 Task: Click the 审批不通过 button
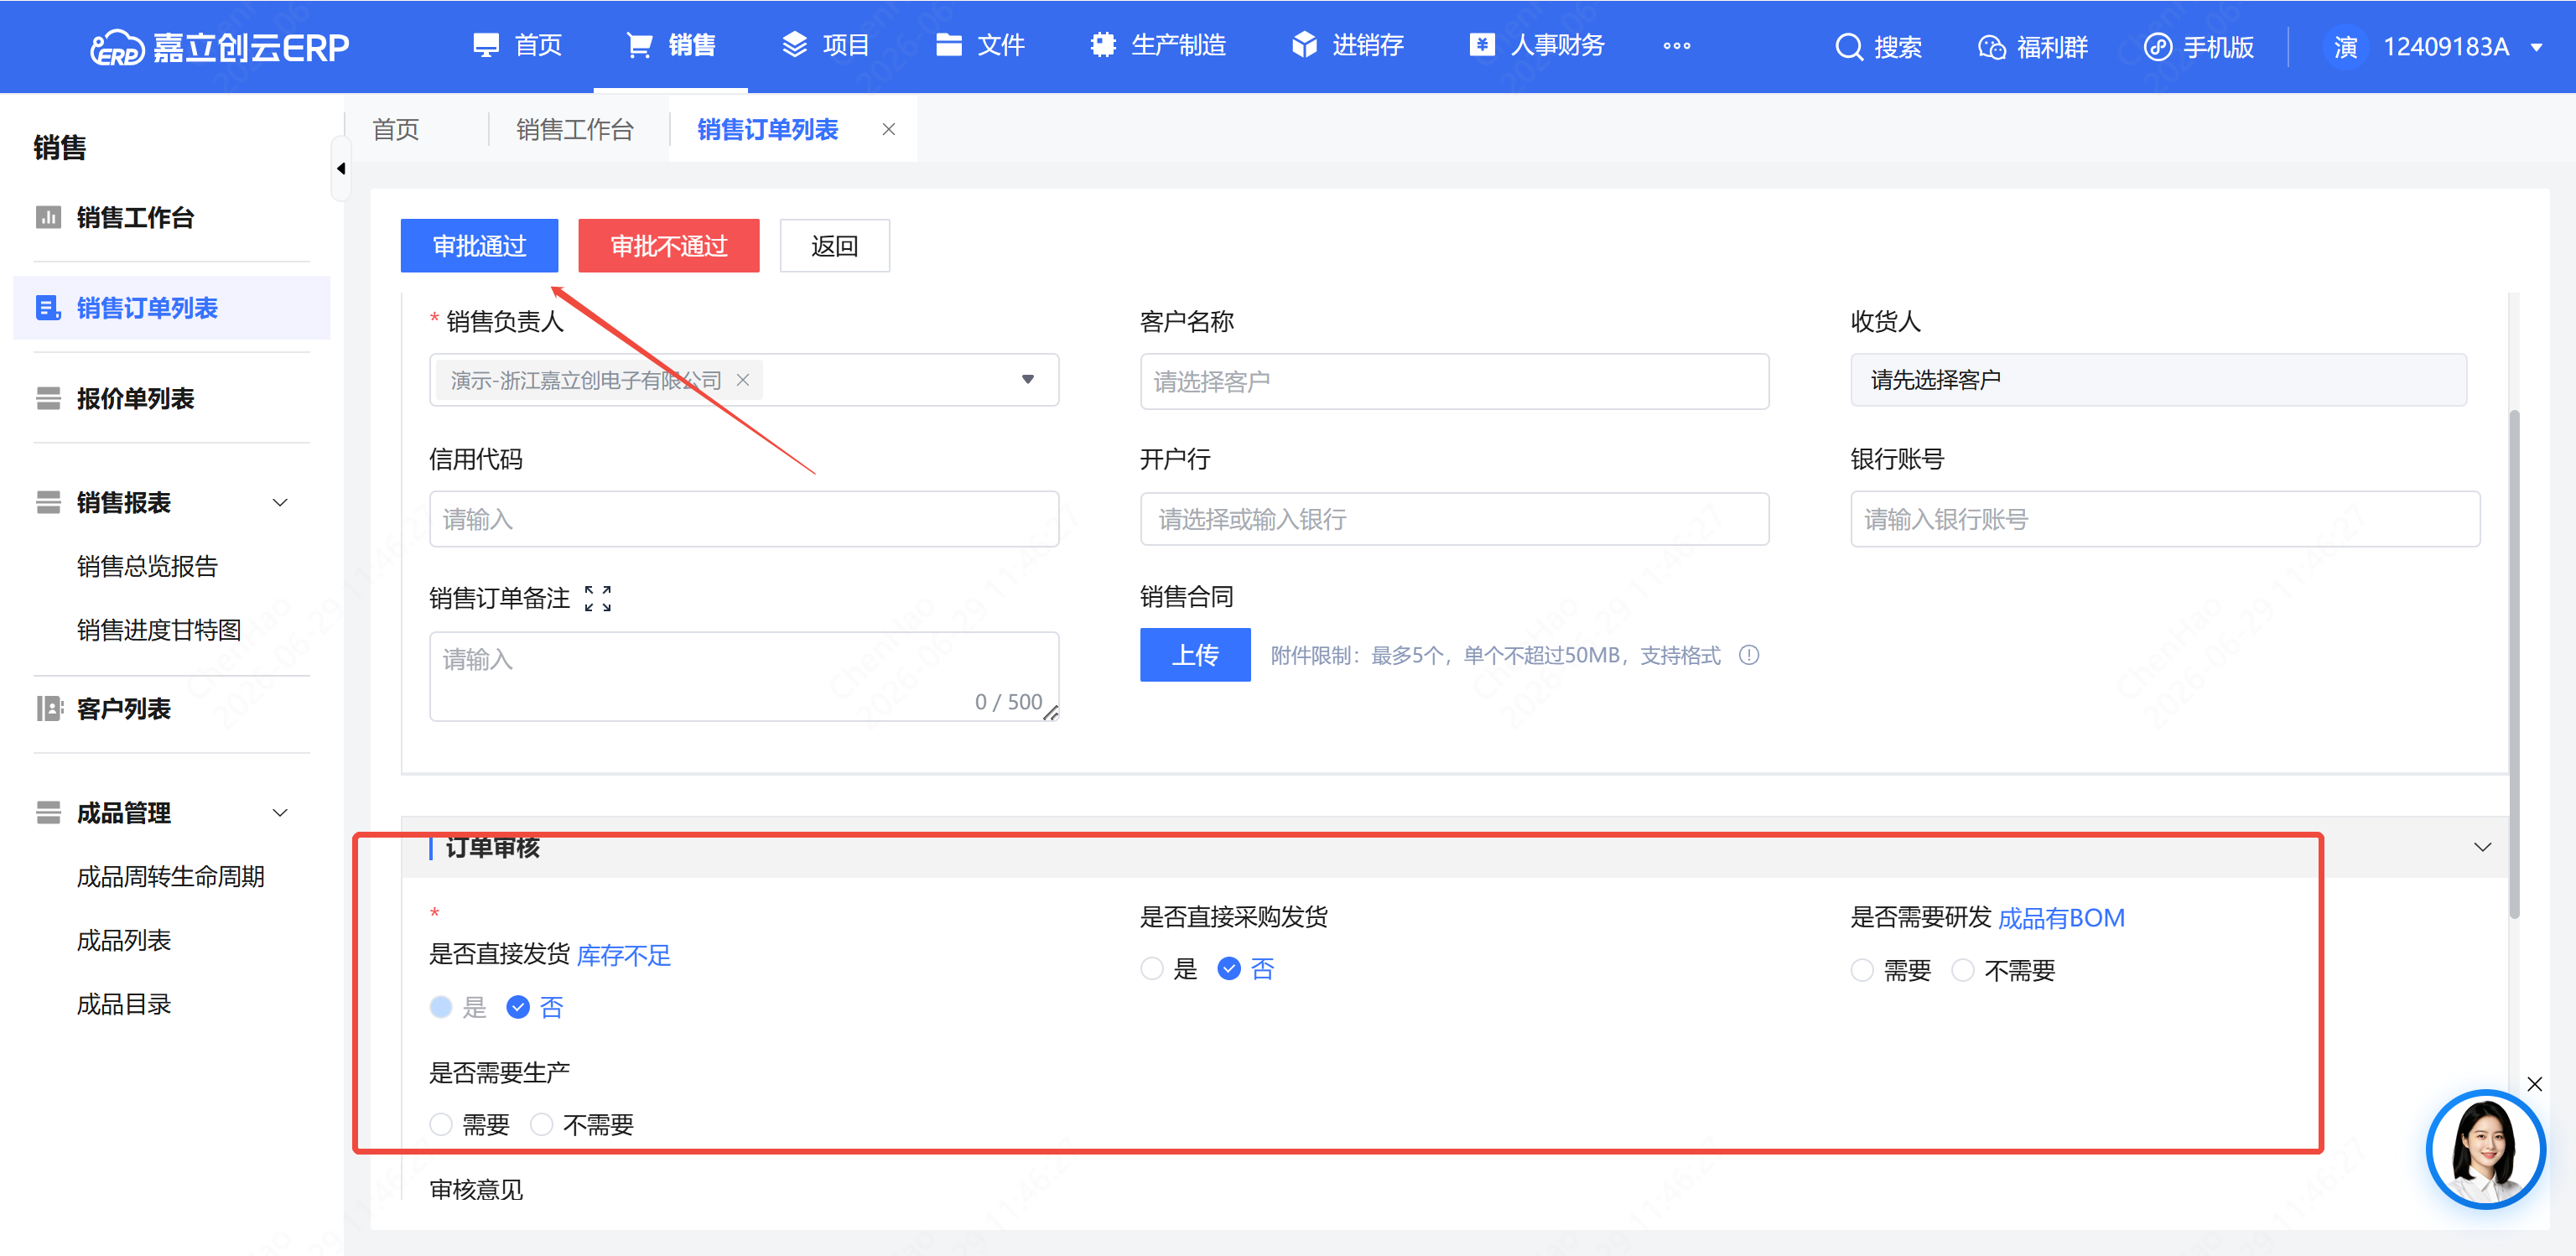(668, 246)
